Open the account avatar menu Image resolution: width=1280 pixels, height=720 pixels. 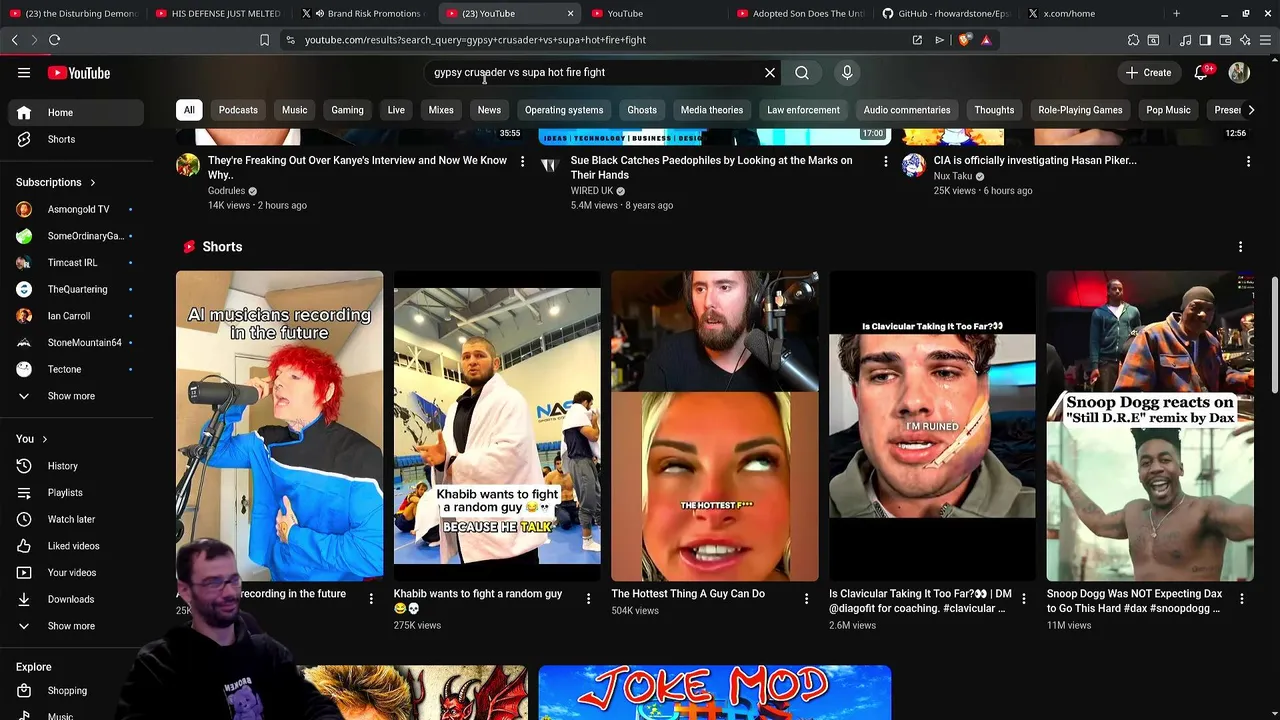coord(1239,72)
